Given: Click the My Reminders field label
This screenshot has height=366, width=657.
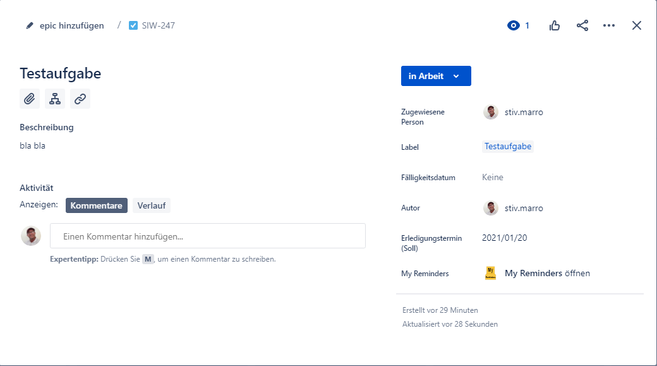Looking at the screenshot, I should (425, 274).
